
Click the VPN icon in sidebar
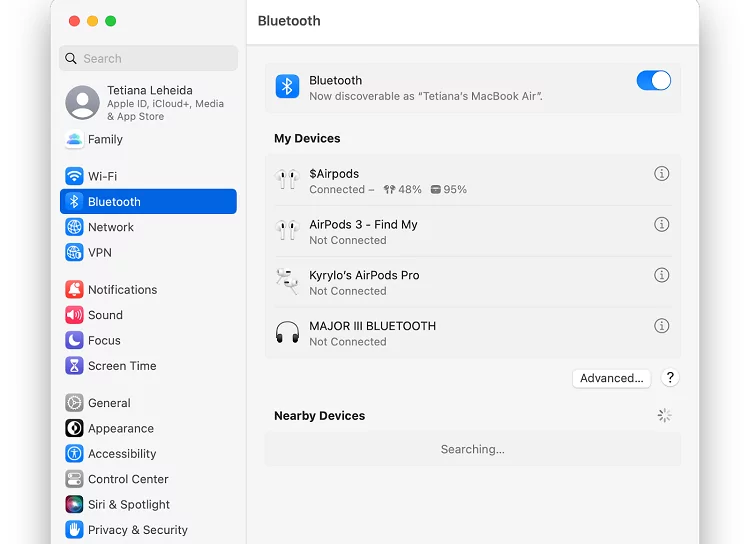(74, 252)
